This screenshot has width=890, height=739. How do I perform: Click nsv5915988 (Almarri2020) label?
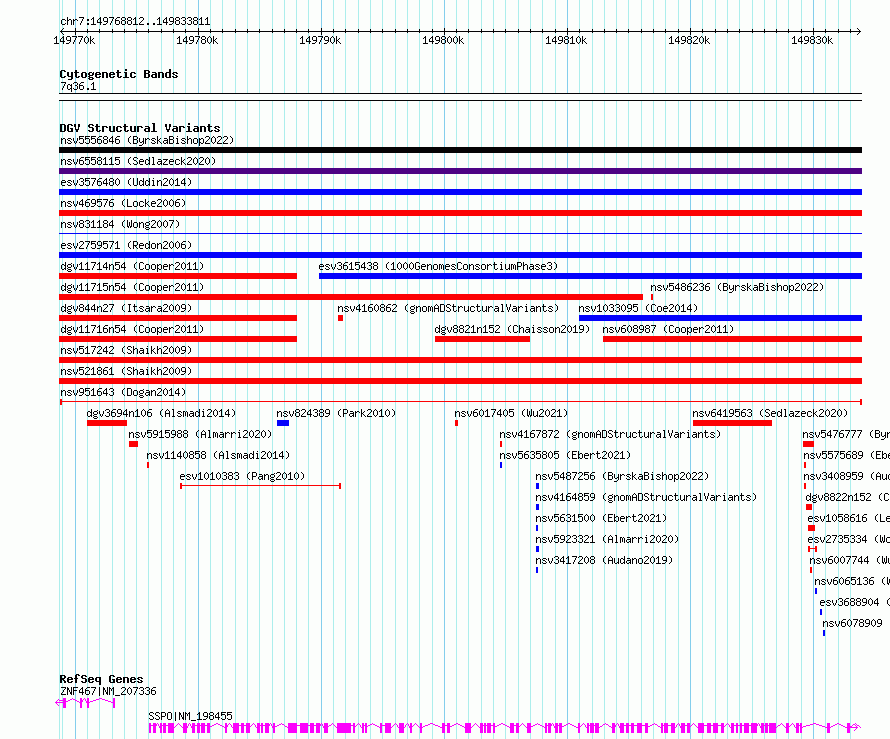[200, 434]
